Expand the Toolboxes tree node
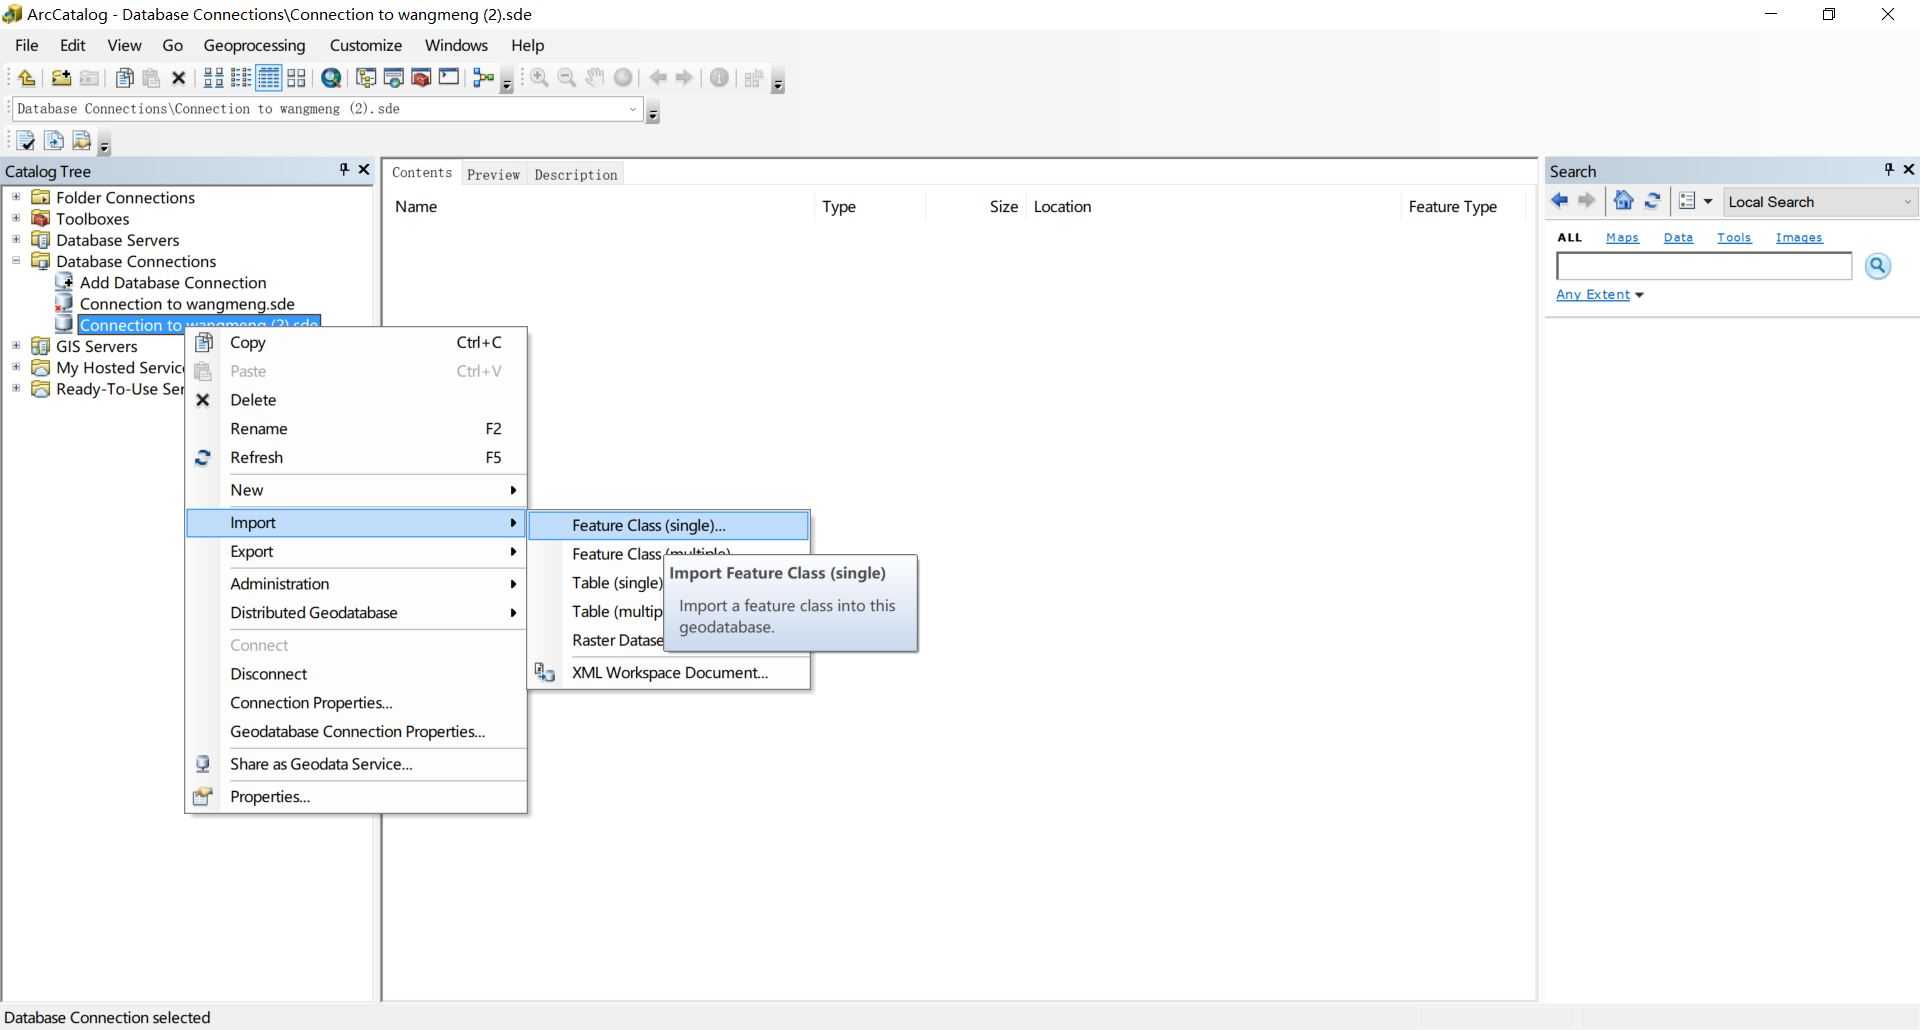 coord(16,218)
